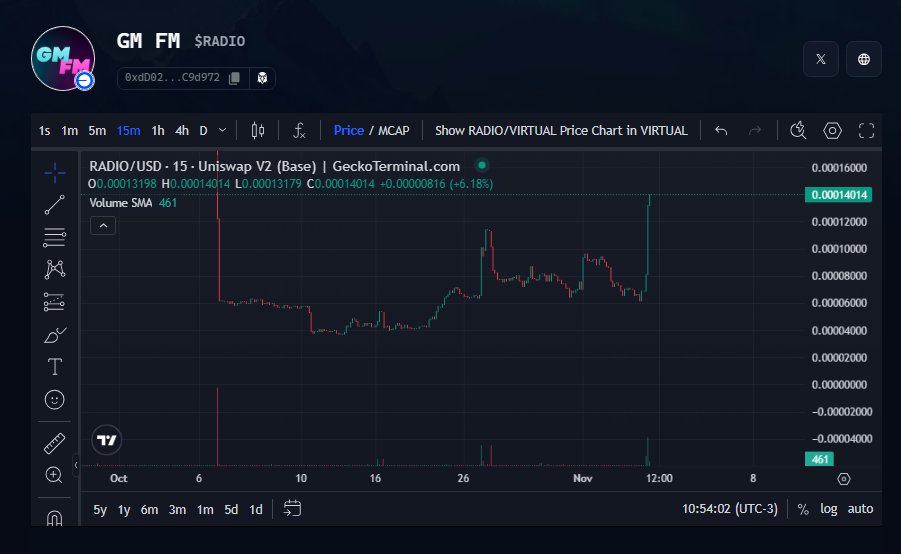The image size is (901, 554).
Task: Undo the last chart action
Action: [721, 131]
